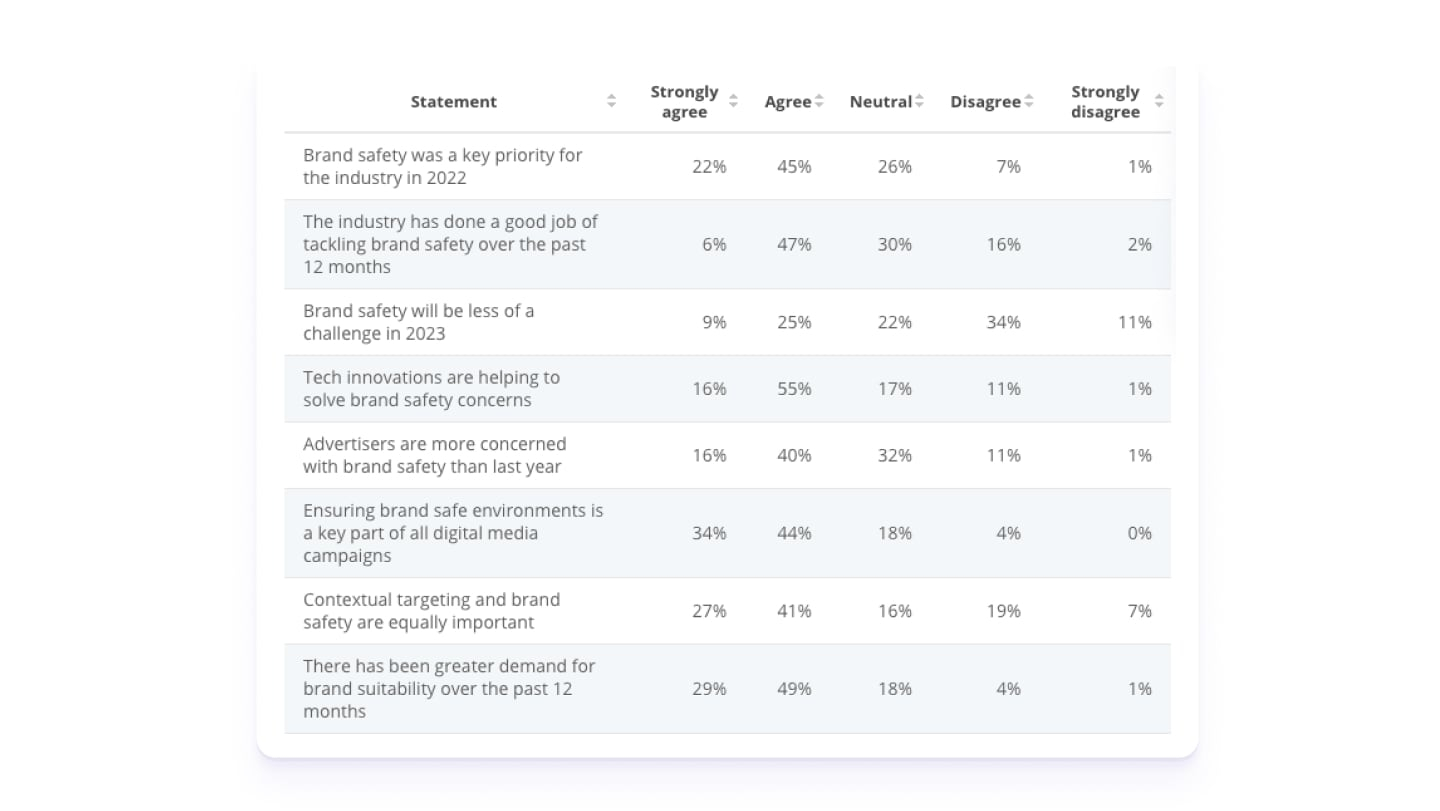Image resolution: width=1440 pixels, height=811 pixels.
Task: Click the 55% Agree cell for tech innovations
Action: (x=794, y=388)
